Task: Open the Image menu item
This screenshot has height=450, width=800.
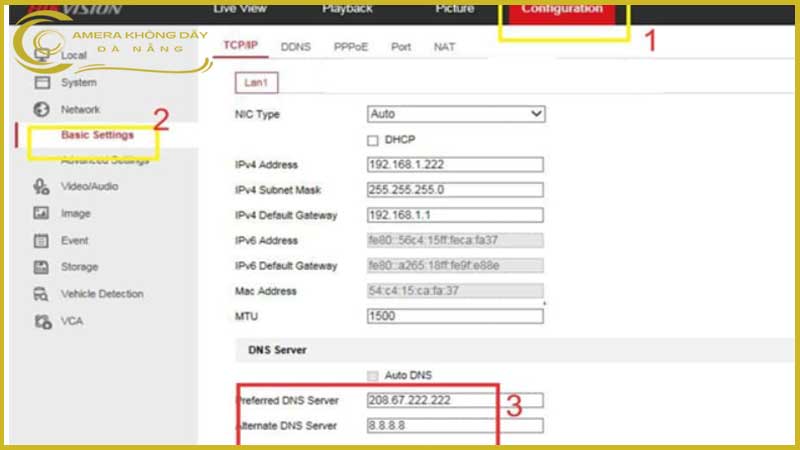Action: coord(76,214)
